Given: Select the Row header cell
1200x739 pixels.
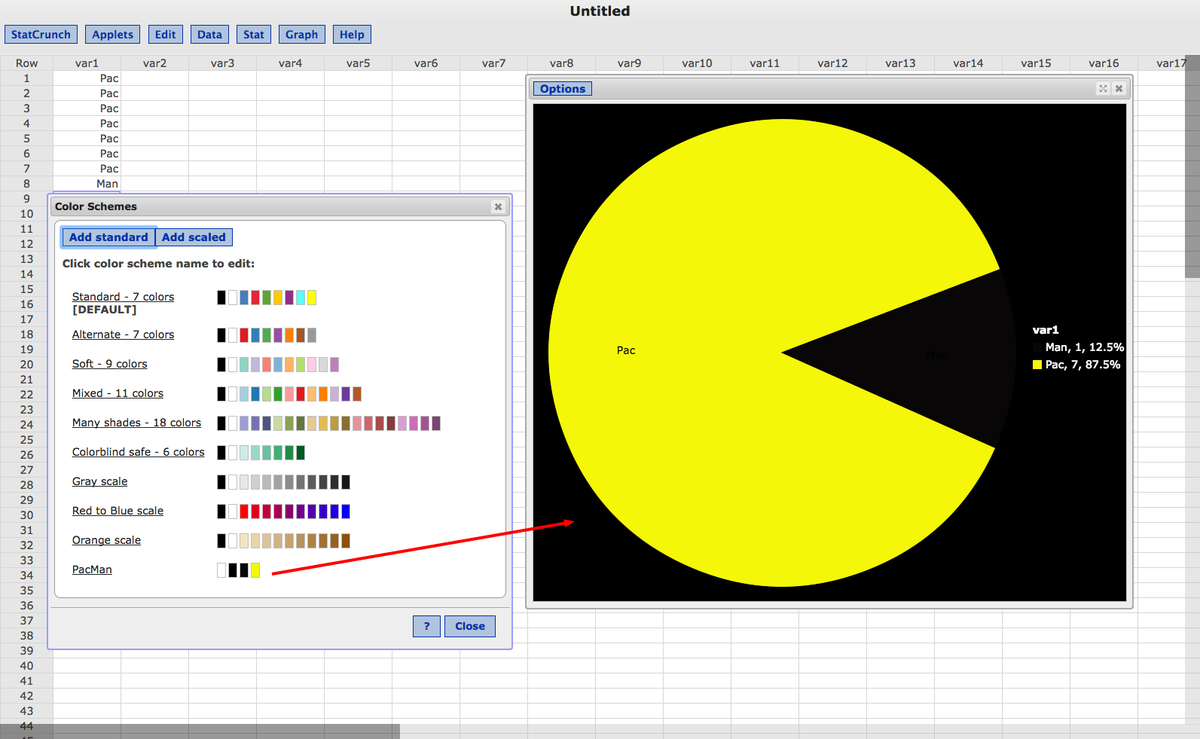Looking at the screenshot, I should (x=26, y=63).
